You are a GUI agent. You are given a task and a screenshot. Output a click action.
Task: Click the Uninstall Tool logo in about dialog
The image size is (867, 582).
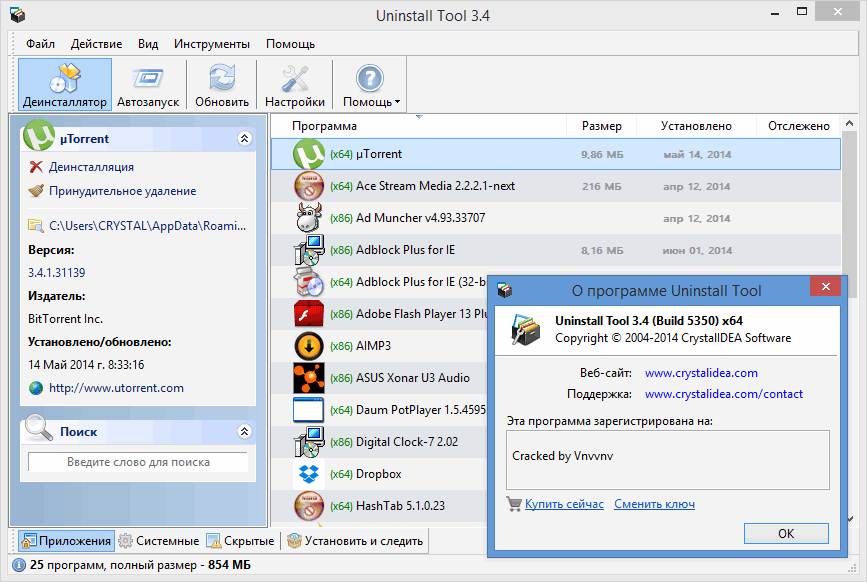[x=525, y=329]
